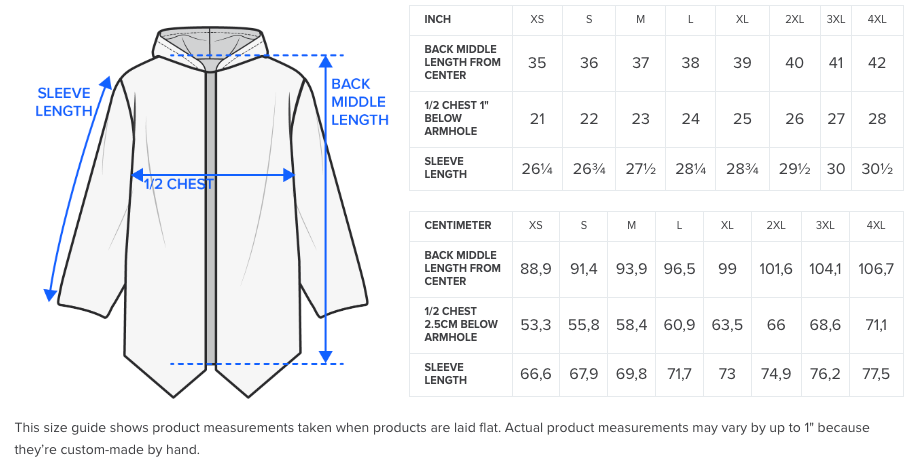The height and width of the screenshot is (461, 910).
Task: Click the chest value 25 for XL
Action: (x=742, y=119)
